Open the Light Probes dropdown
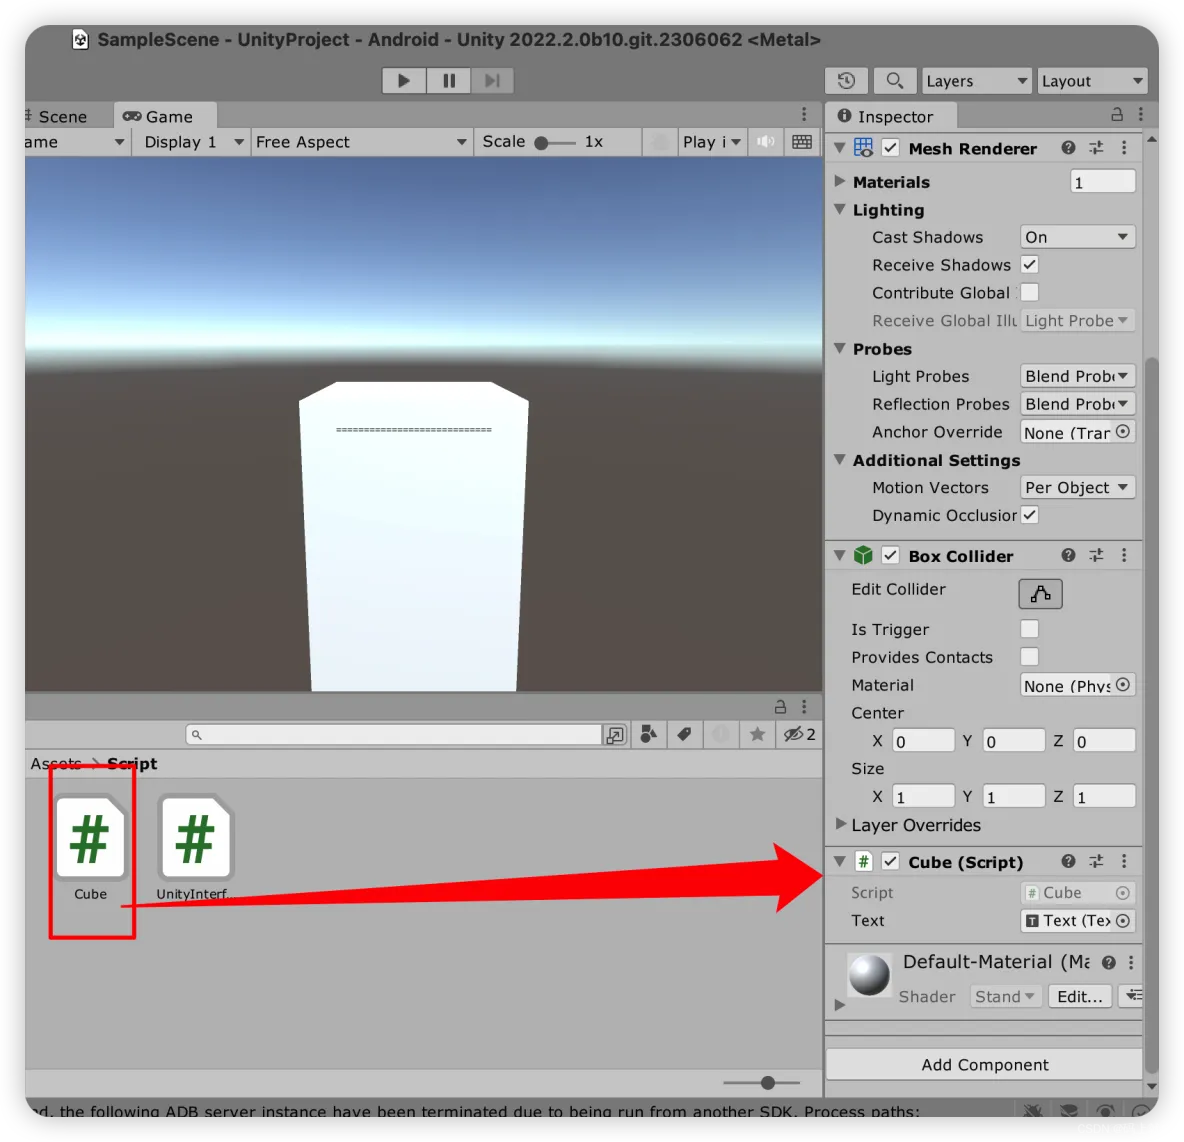 (1078, 376)
